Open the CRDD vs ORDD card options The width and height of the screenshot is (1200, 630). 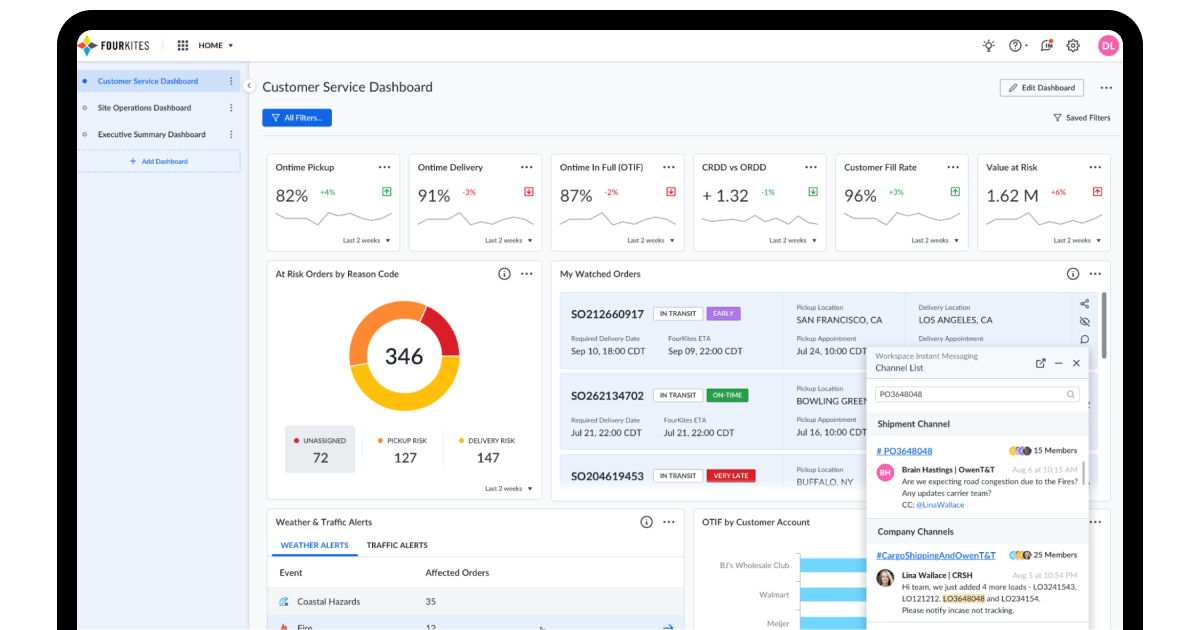[x=811, y=167]
